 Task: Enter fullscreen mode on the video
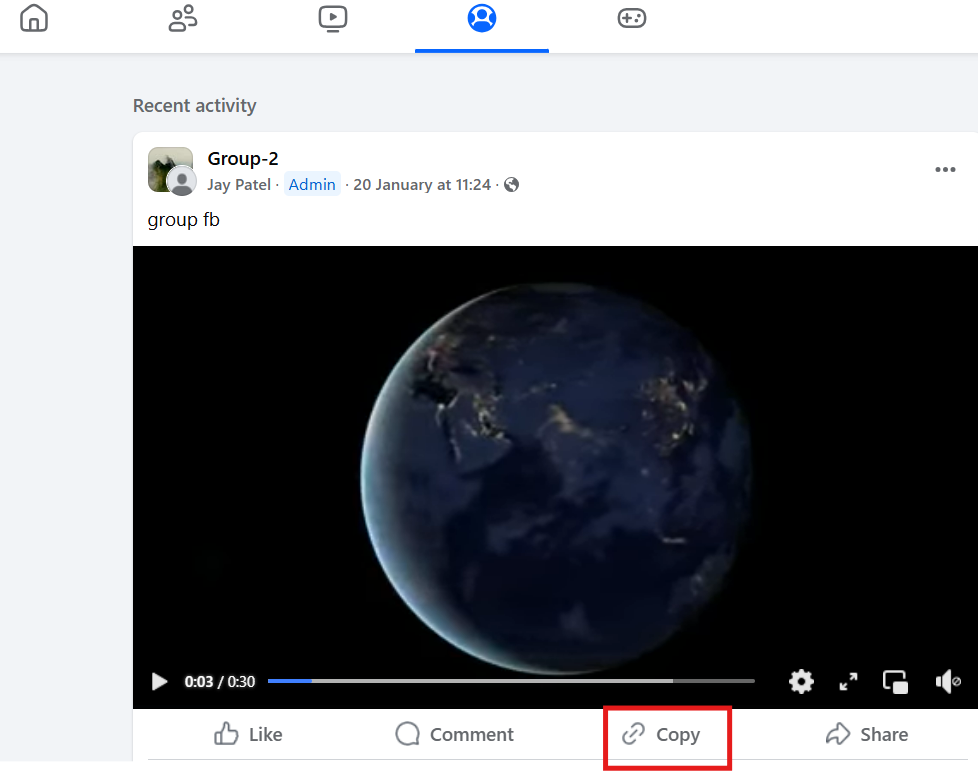click(848, 681)
